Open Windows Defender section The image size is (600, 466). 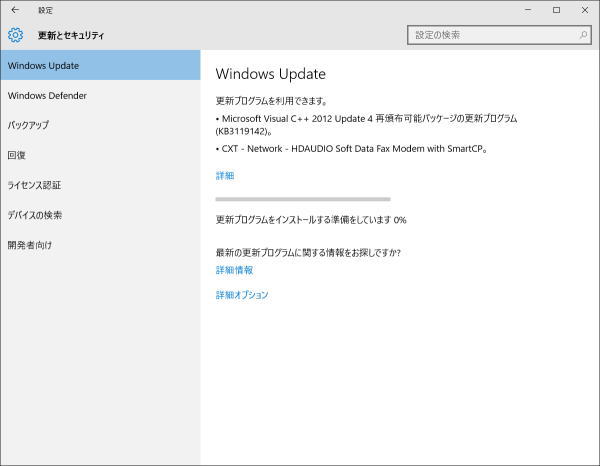(x=100, y=95)
